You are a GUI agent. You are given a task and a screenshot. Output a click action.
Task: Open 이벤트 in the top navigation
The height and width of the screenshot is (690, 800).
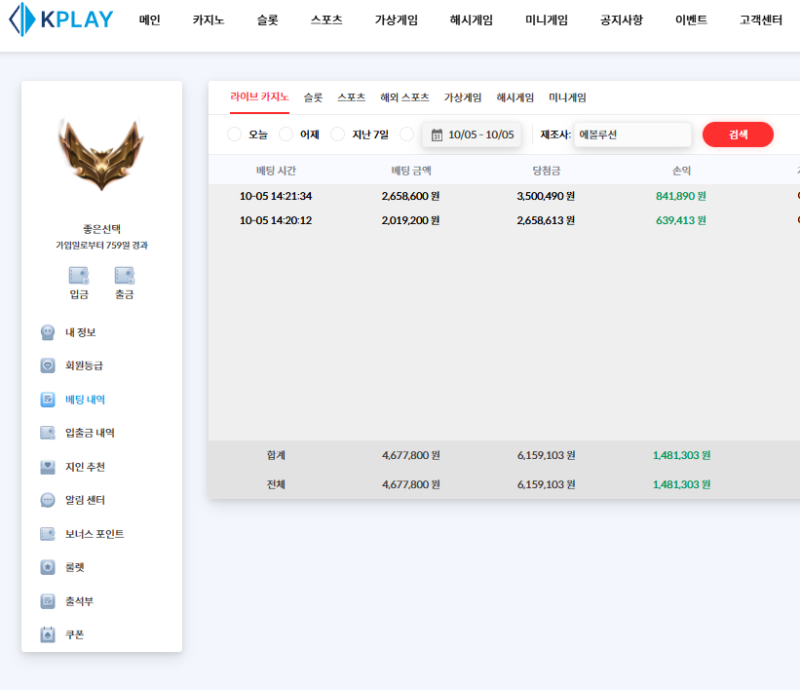[691, 20]
